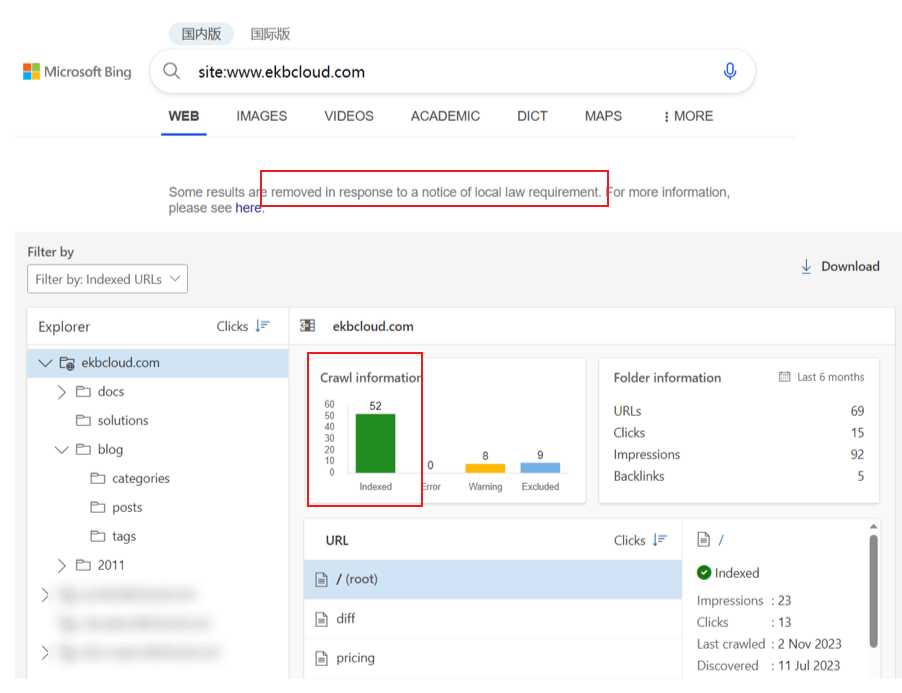Click the posts folder icon

click(98, 507)
